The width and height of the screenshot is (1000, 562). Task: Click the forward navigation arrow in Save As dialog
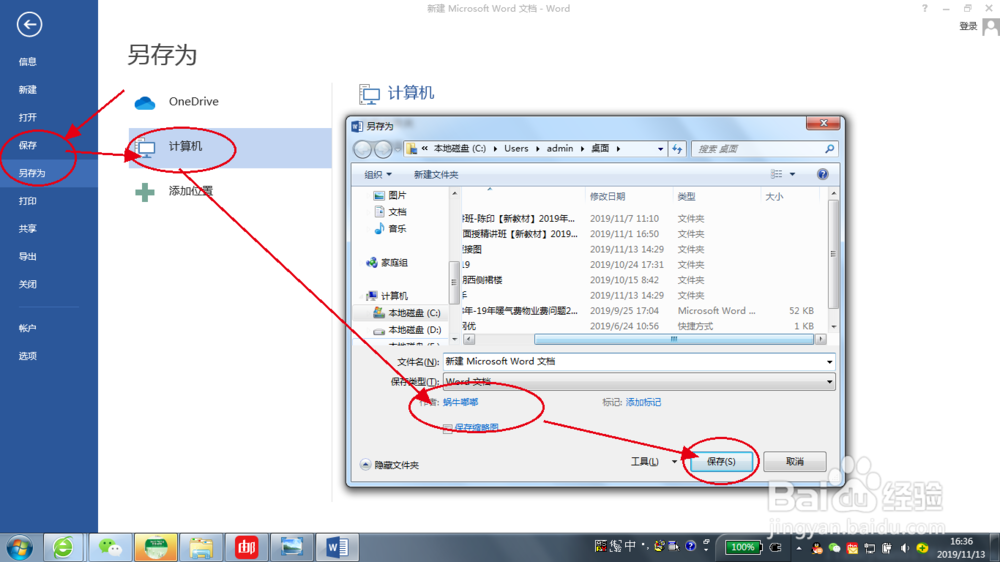pyautogui.click(x=383, y=149)
